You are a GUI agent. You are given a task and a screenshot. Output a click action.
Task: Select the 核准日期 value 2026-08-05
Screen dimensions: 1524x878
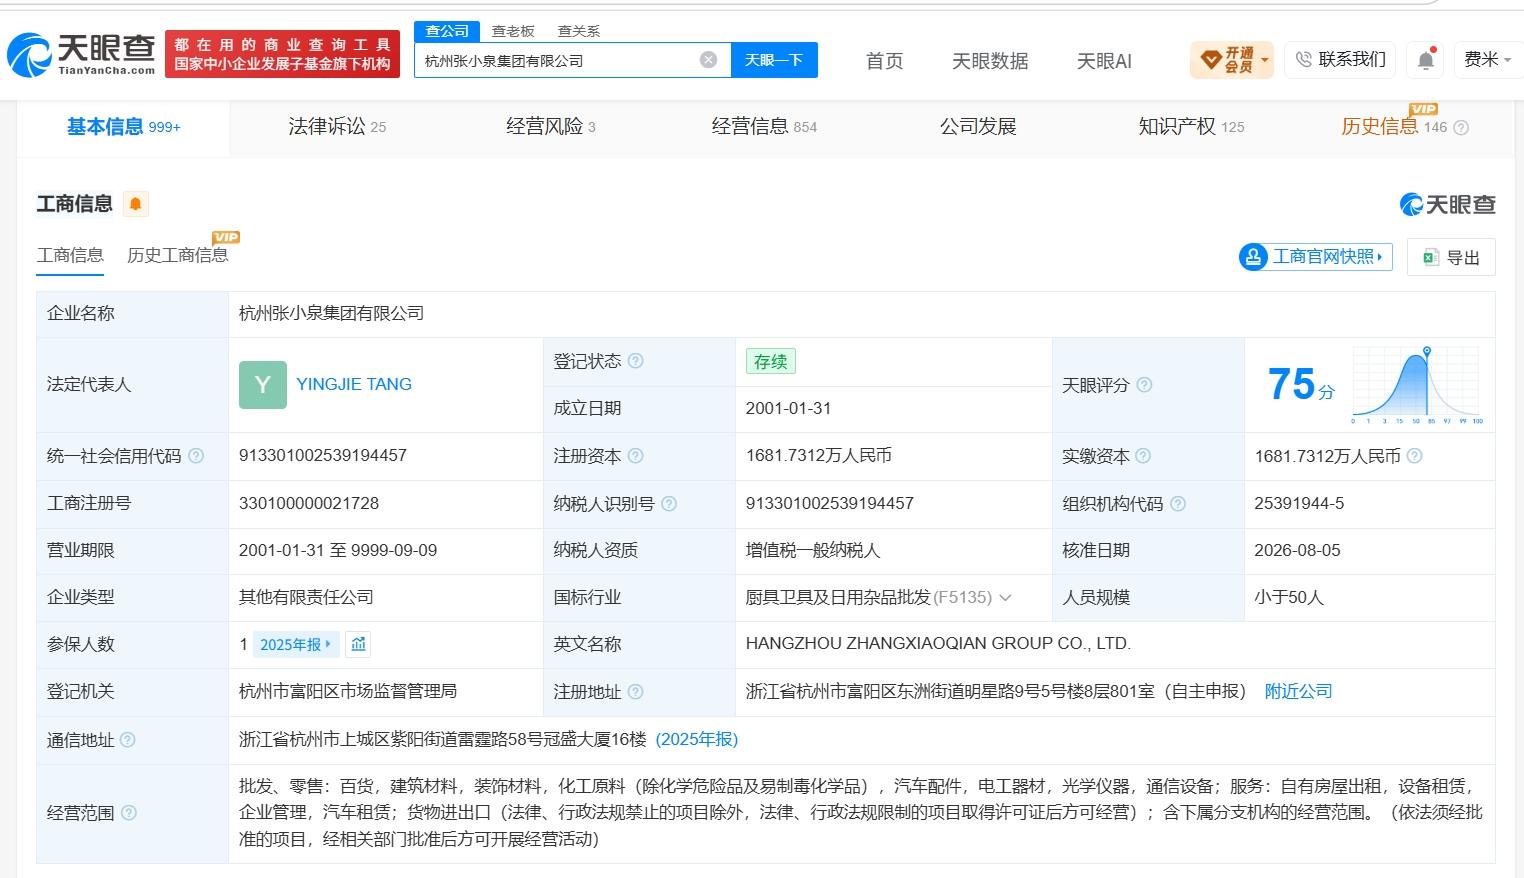pyautogui.click(x=1297, y=550)
